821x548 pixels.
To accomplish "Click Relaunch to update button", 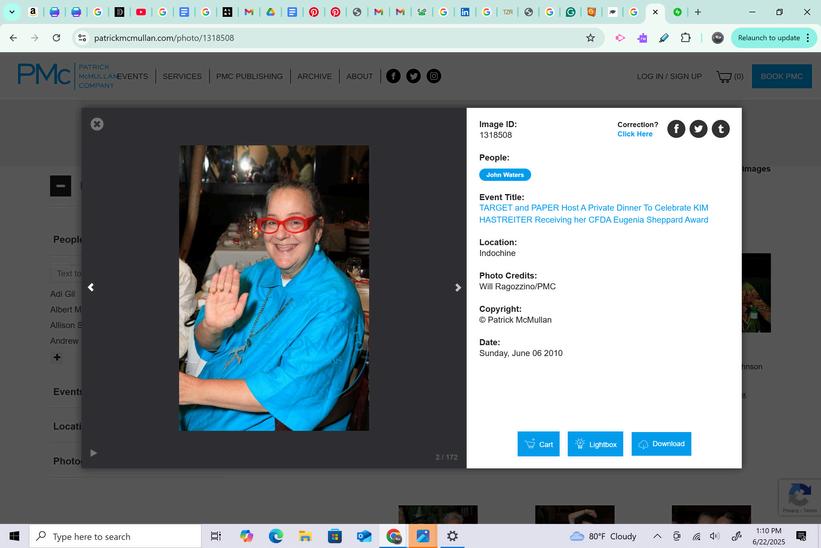I will 774,38.
